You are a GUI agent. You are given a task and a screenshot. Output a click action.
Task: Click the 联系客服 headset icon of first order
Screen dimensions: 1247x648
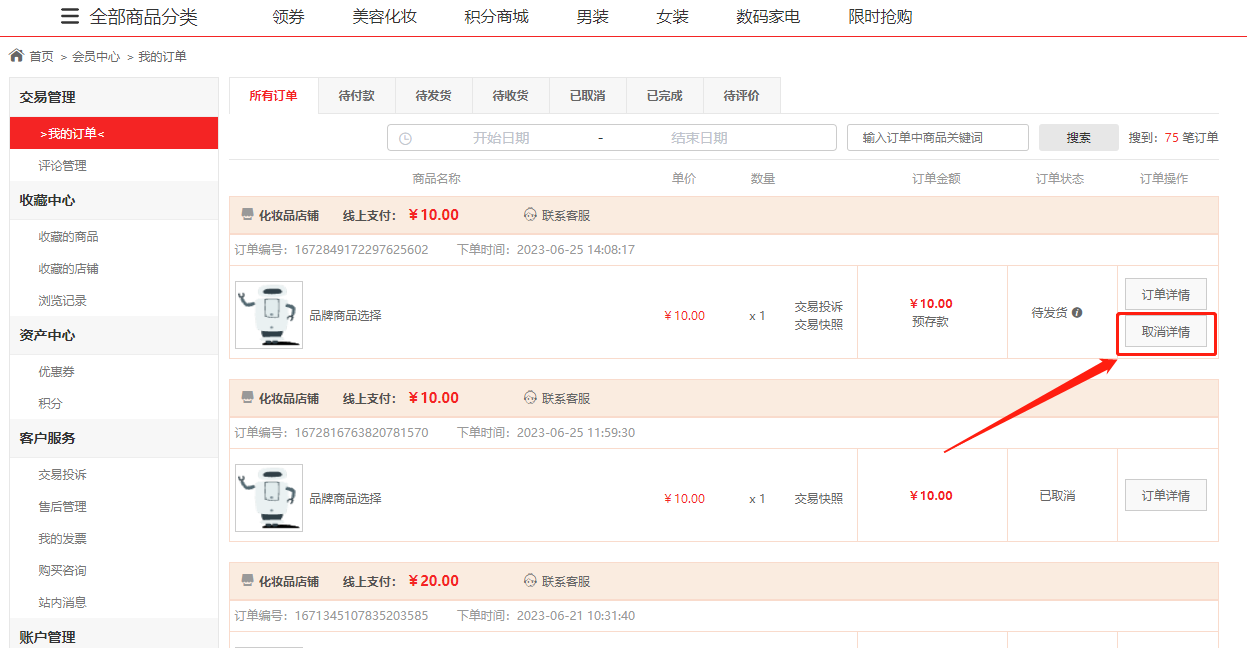pos(530,215)
